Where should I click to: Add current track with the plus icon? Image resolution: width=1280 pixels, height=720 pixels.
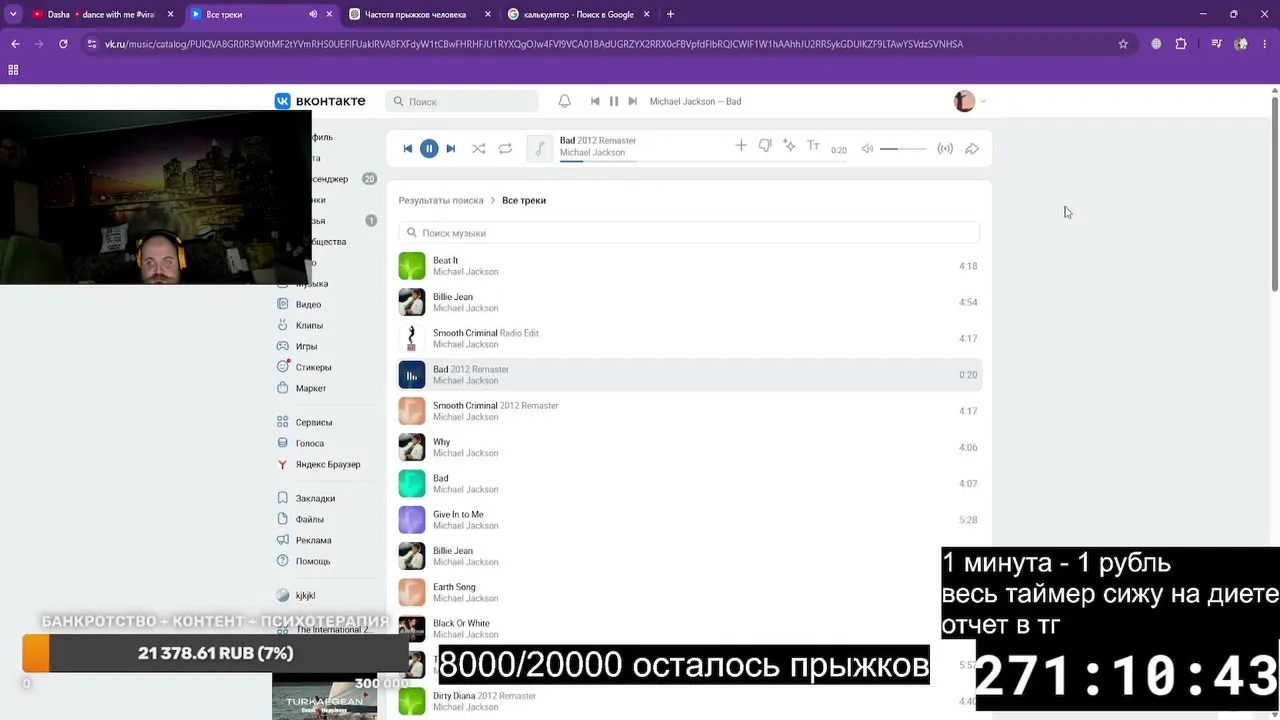click(x=741, y=146)
